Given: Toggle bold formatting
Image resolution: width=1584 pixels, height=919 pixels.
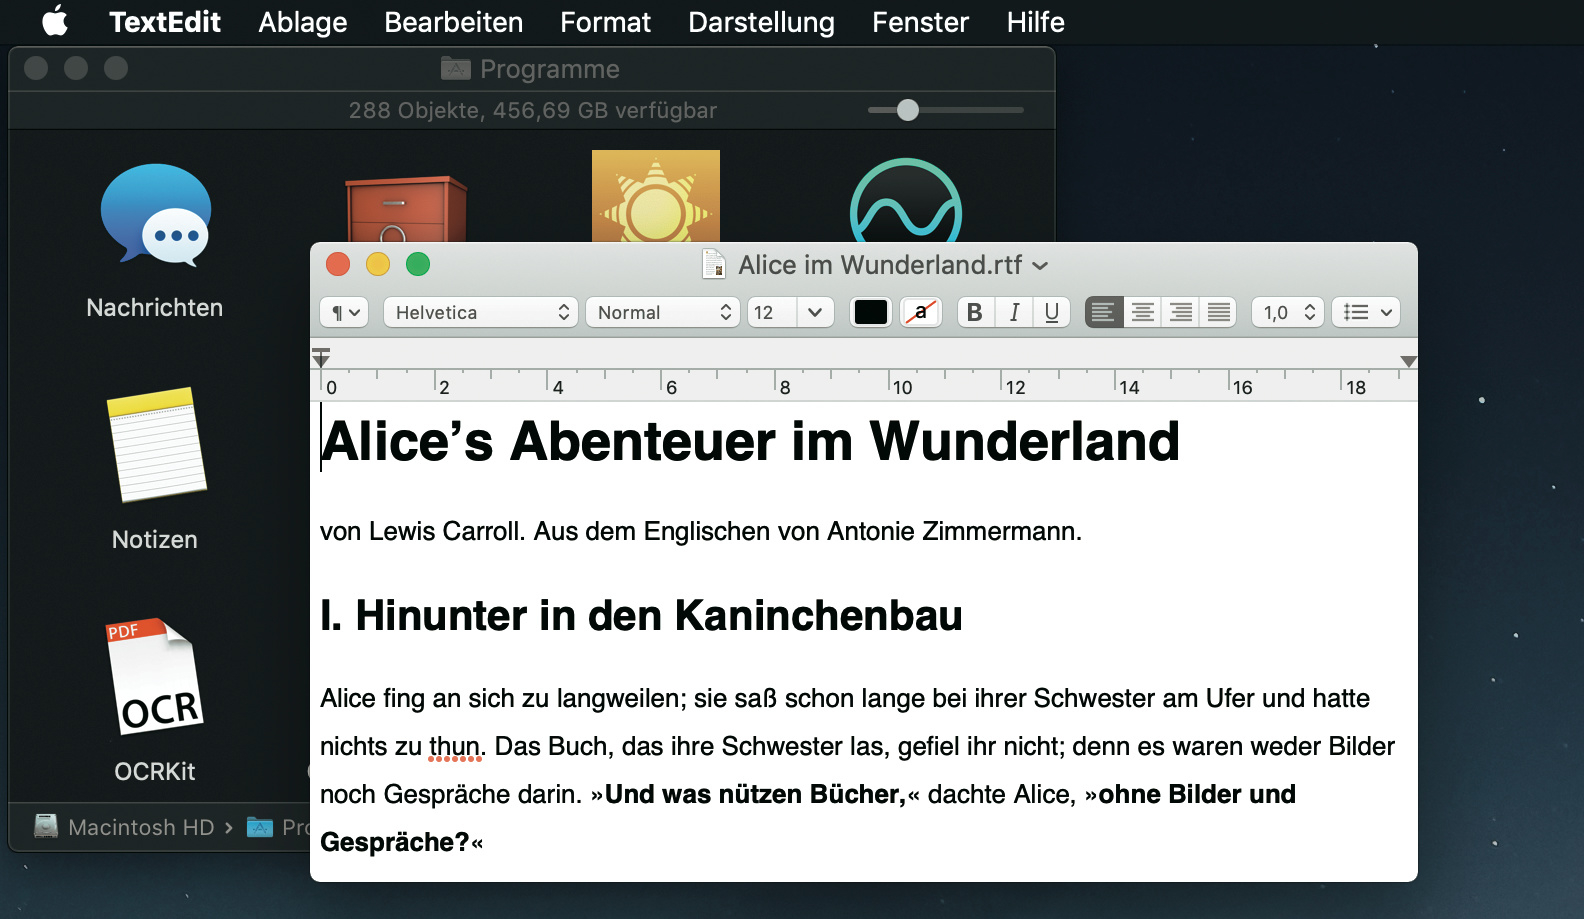Looking at the screenshot, I should point(975,313).
